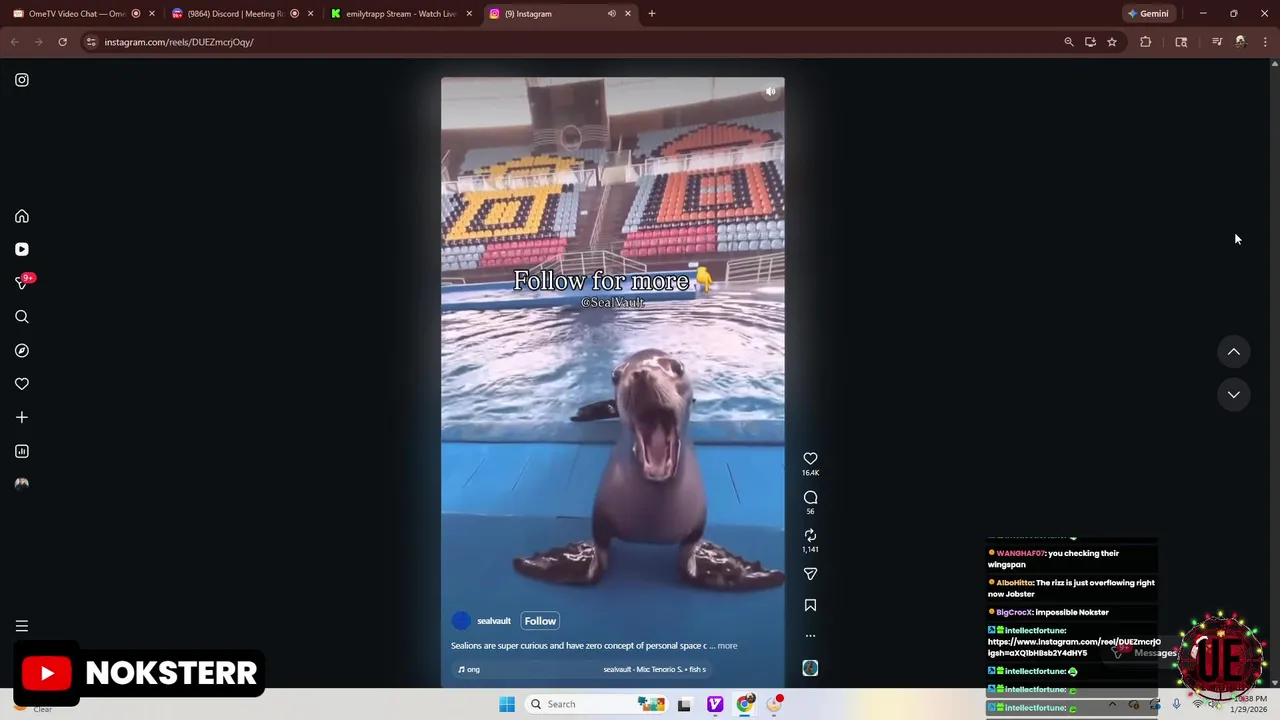Image resolution: width=1280 pixels, height=720 pixels.
Task: Open the Reels icon in the sidebar
Action: [x=22, y=249]
